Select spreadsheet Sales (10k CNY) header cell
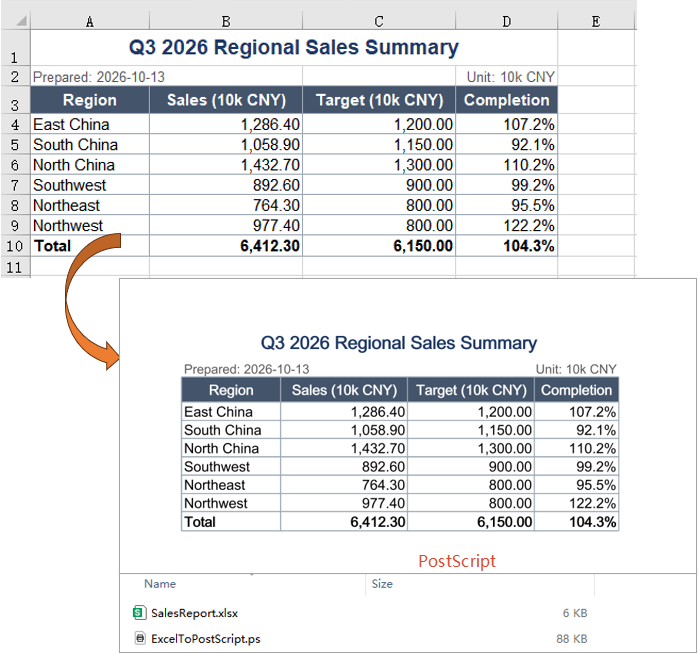The width and height of the screenshot is (699, 653). pyautogui.click(x=226, y=100)
